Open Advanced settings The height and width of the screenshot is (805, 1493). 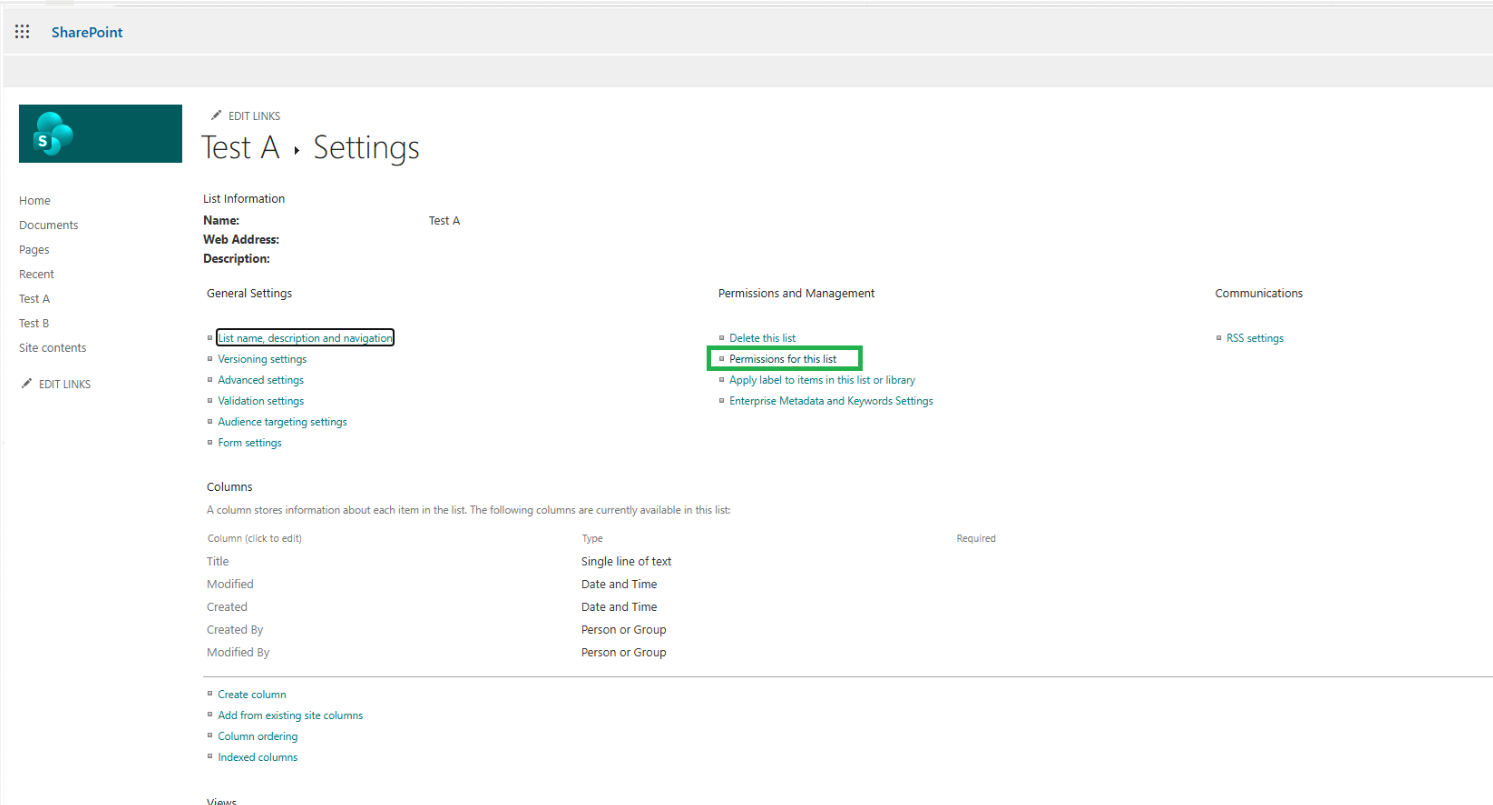pyautogui.click(x=261, y=380)
